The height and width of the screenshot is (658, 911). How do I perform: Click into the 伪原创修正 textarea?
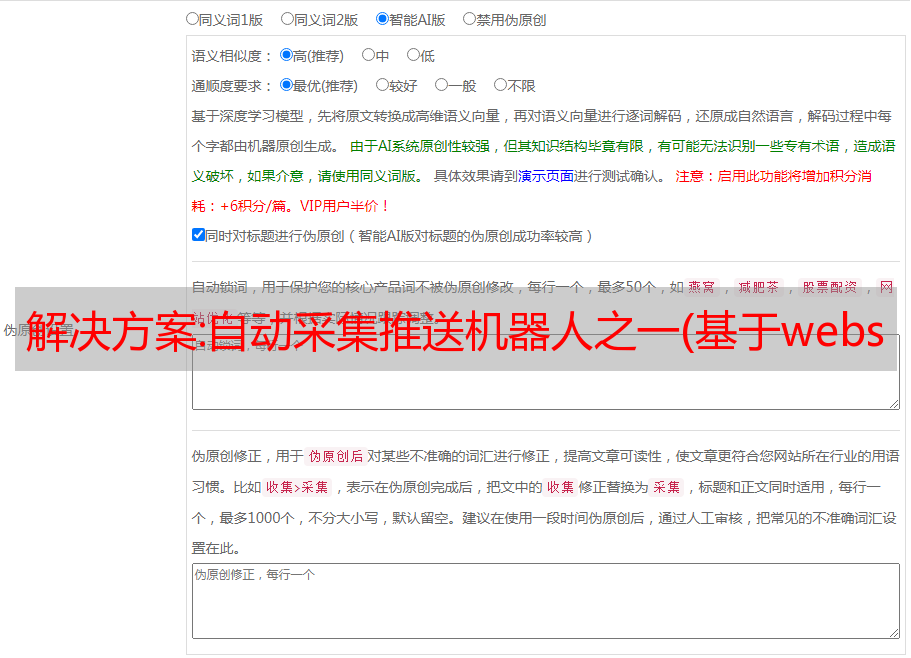tap(546, 601)
